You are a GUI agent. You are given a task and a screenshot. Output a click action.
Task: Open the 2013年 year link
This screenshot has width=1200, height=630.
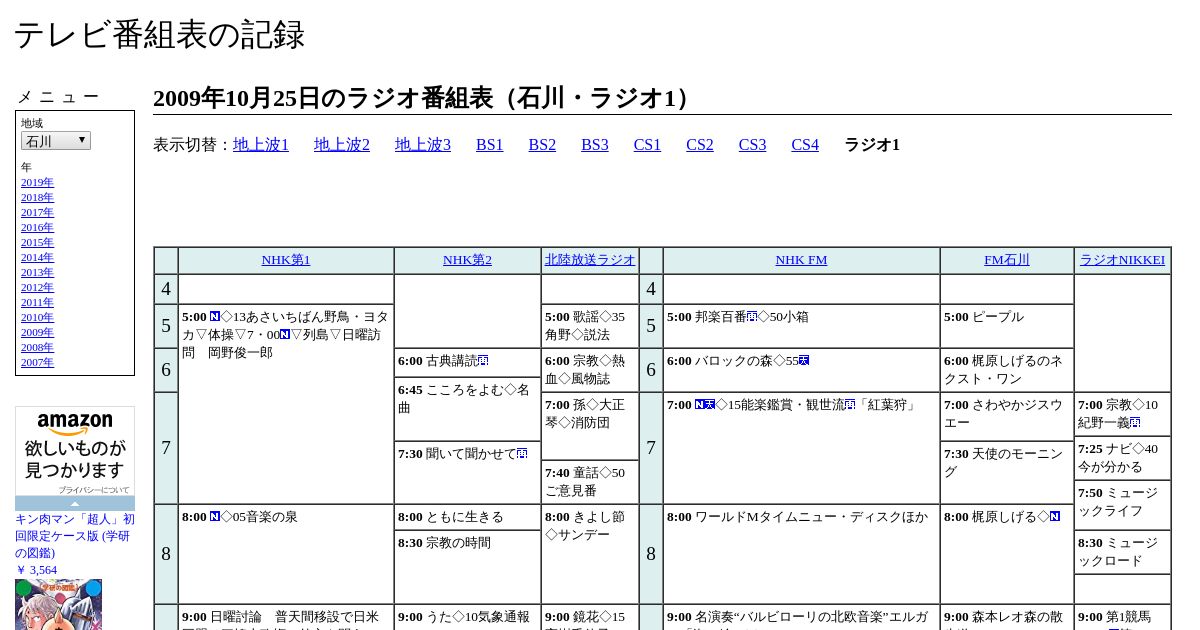click(37, 272)
